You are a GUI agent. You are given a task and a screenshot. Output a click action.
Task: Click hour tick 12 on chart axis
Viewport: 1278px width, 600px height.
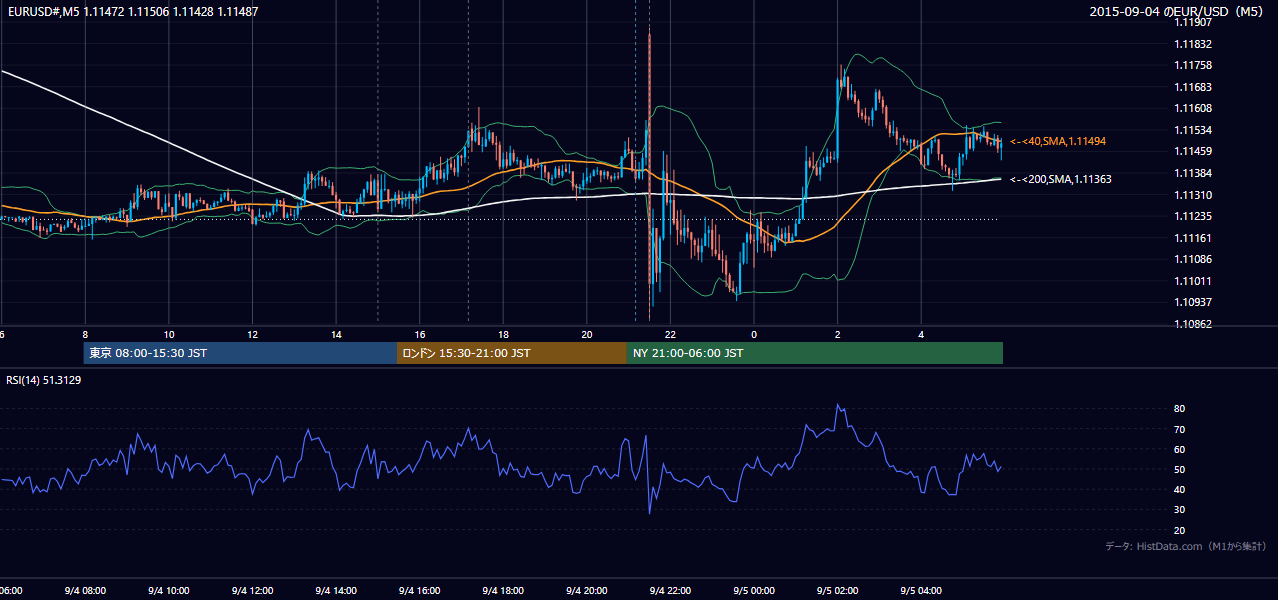(x=253, y=334)
